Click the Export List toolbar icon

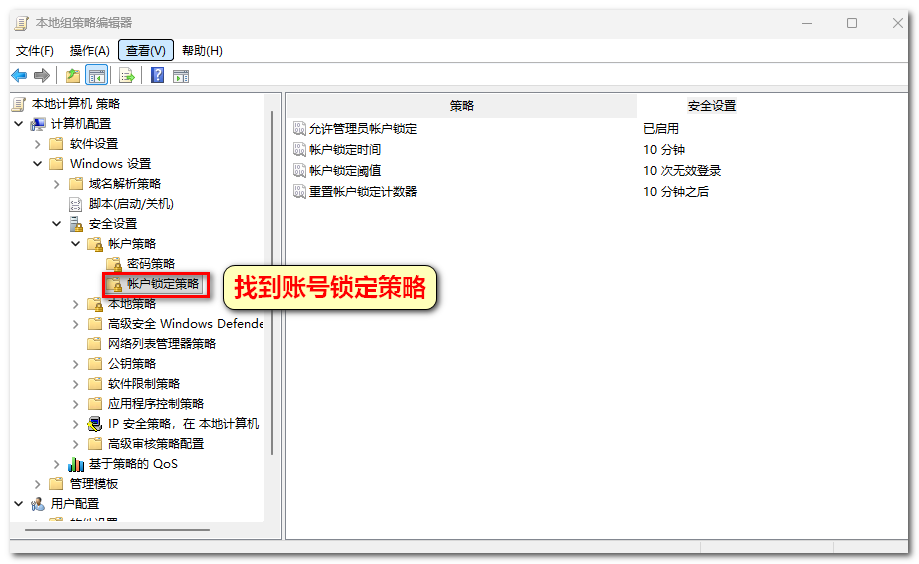point(127,76)
